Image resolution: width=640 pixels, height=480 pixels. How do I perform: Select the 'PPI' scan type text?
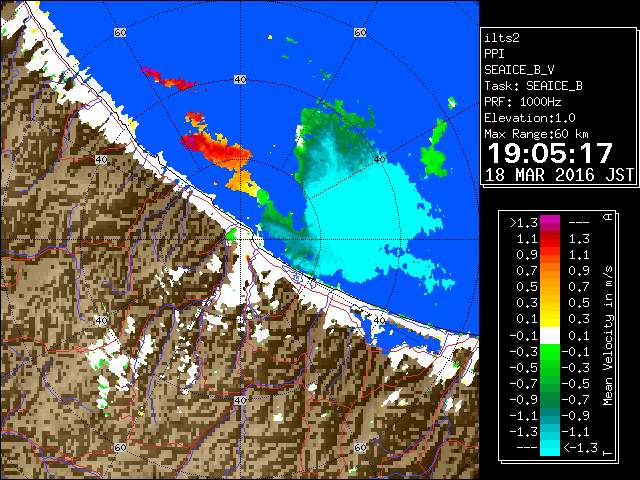click(x=494, y=54)
